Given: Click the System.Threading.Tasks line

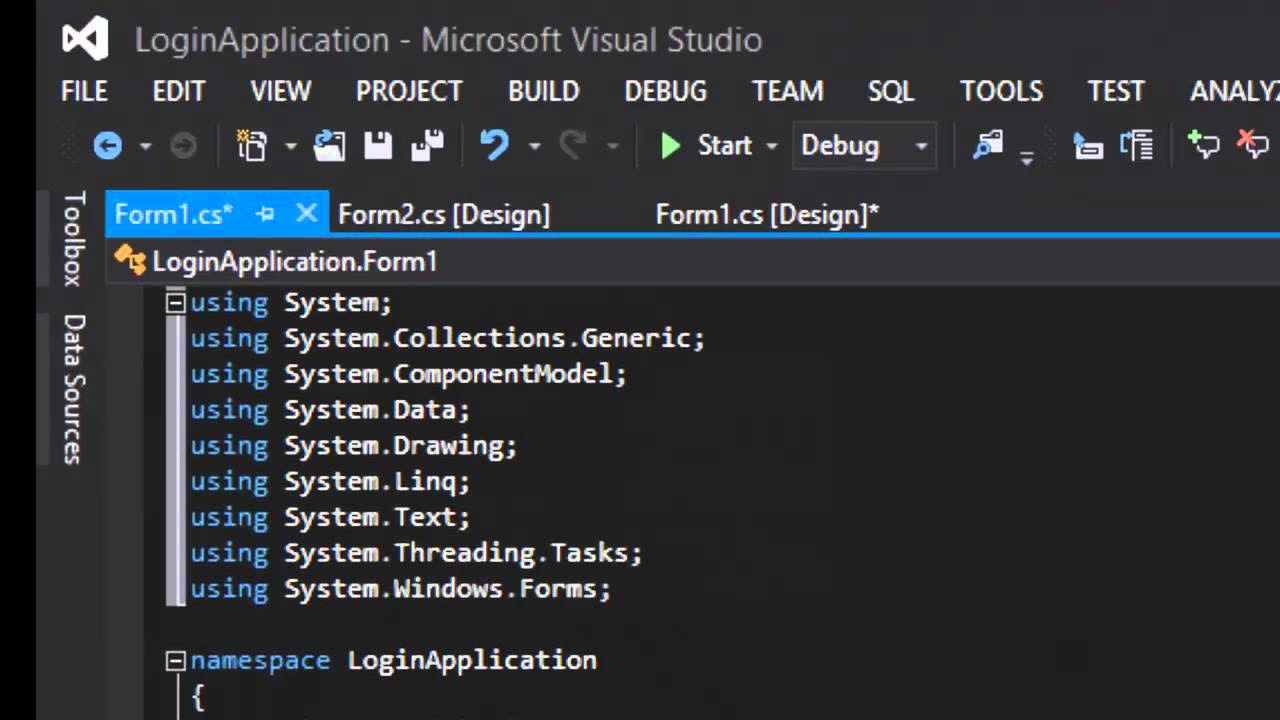Looking at the screenshot, I should click(x=416, y=553).
